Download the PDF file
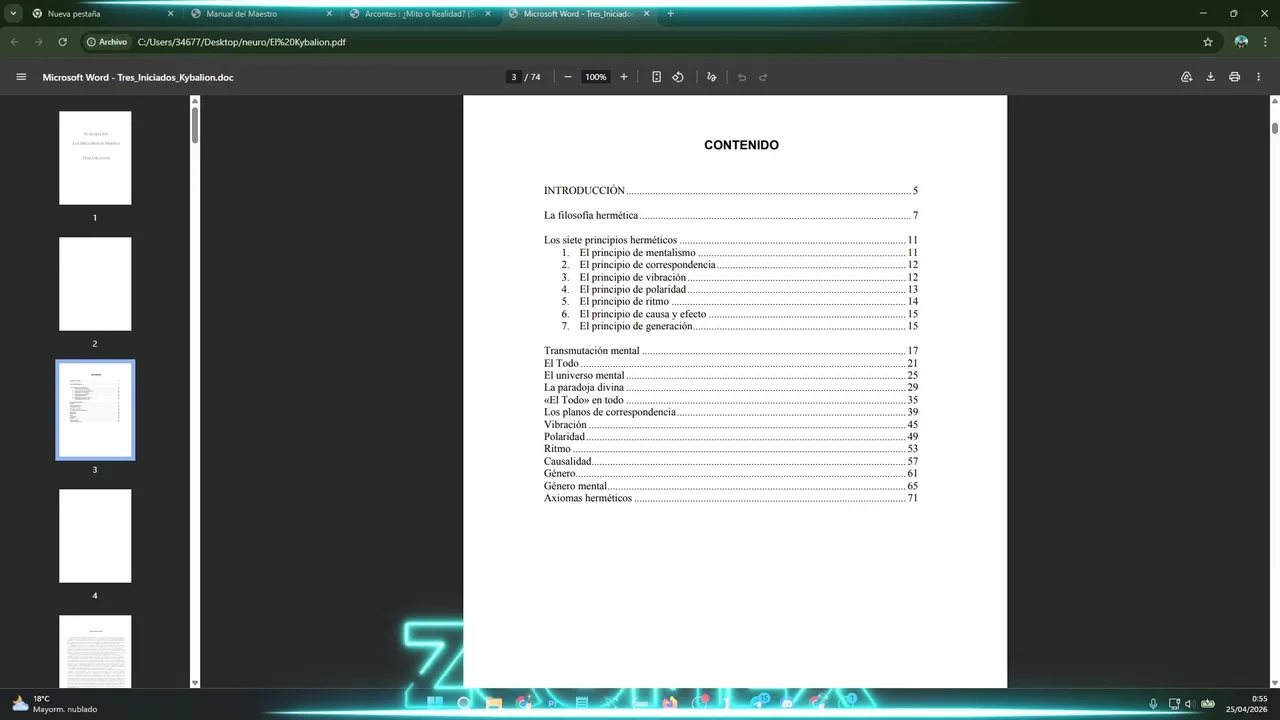 [x=1210, y=77]
